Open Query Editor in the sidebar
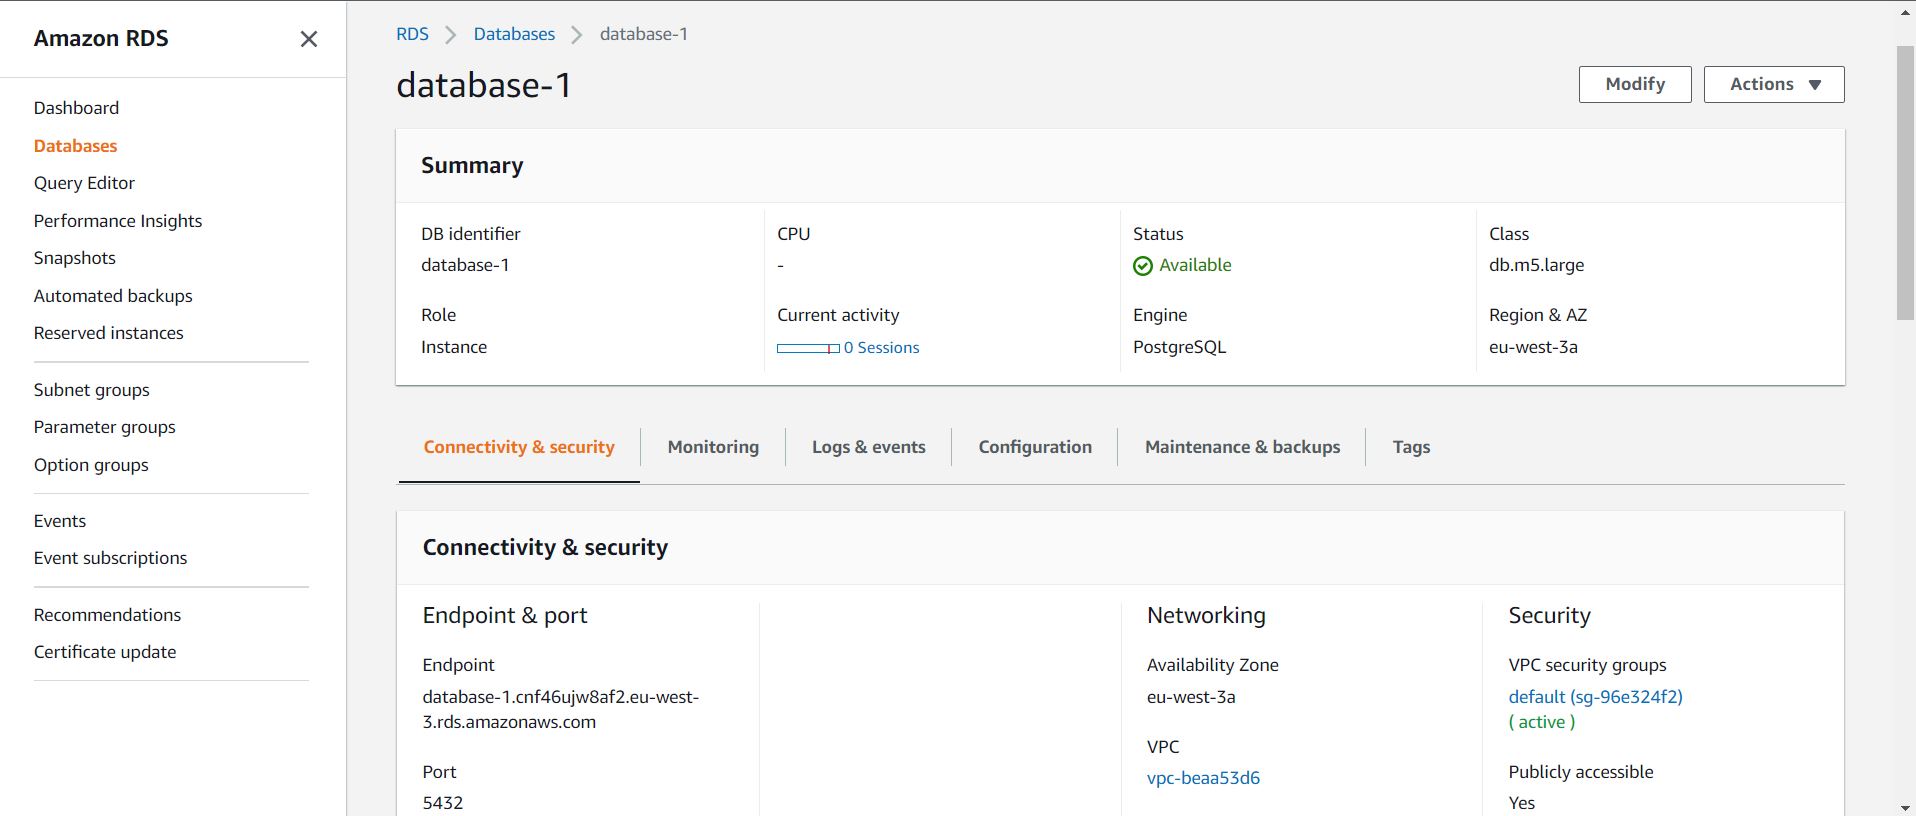Screen dimensions: 1916x816 click(84, 183)
